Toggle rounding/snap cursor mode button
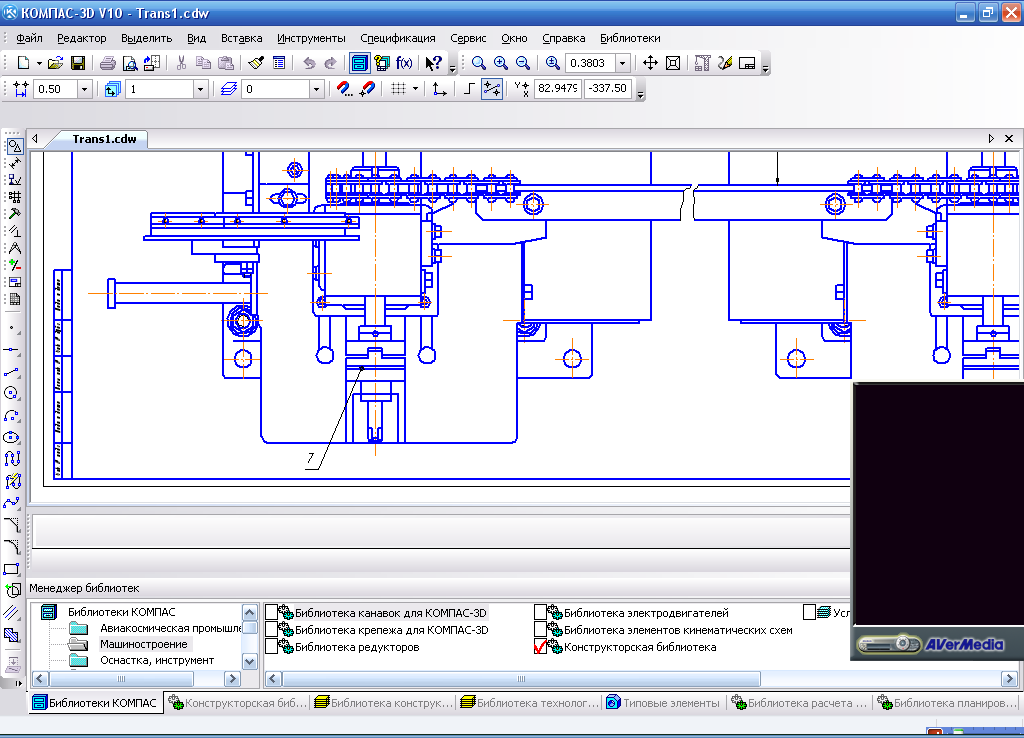 coord(492,89)
